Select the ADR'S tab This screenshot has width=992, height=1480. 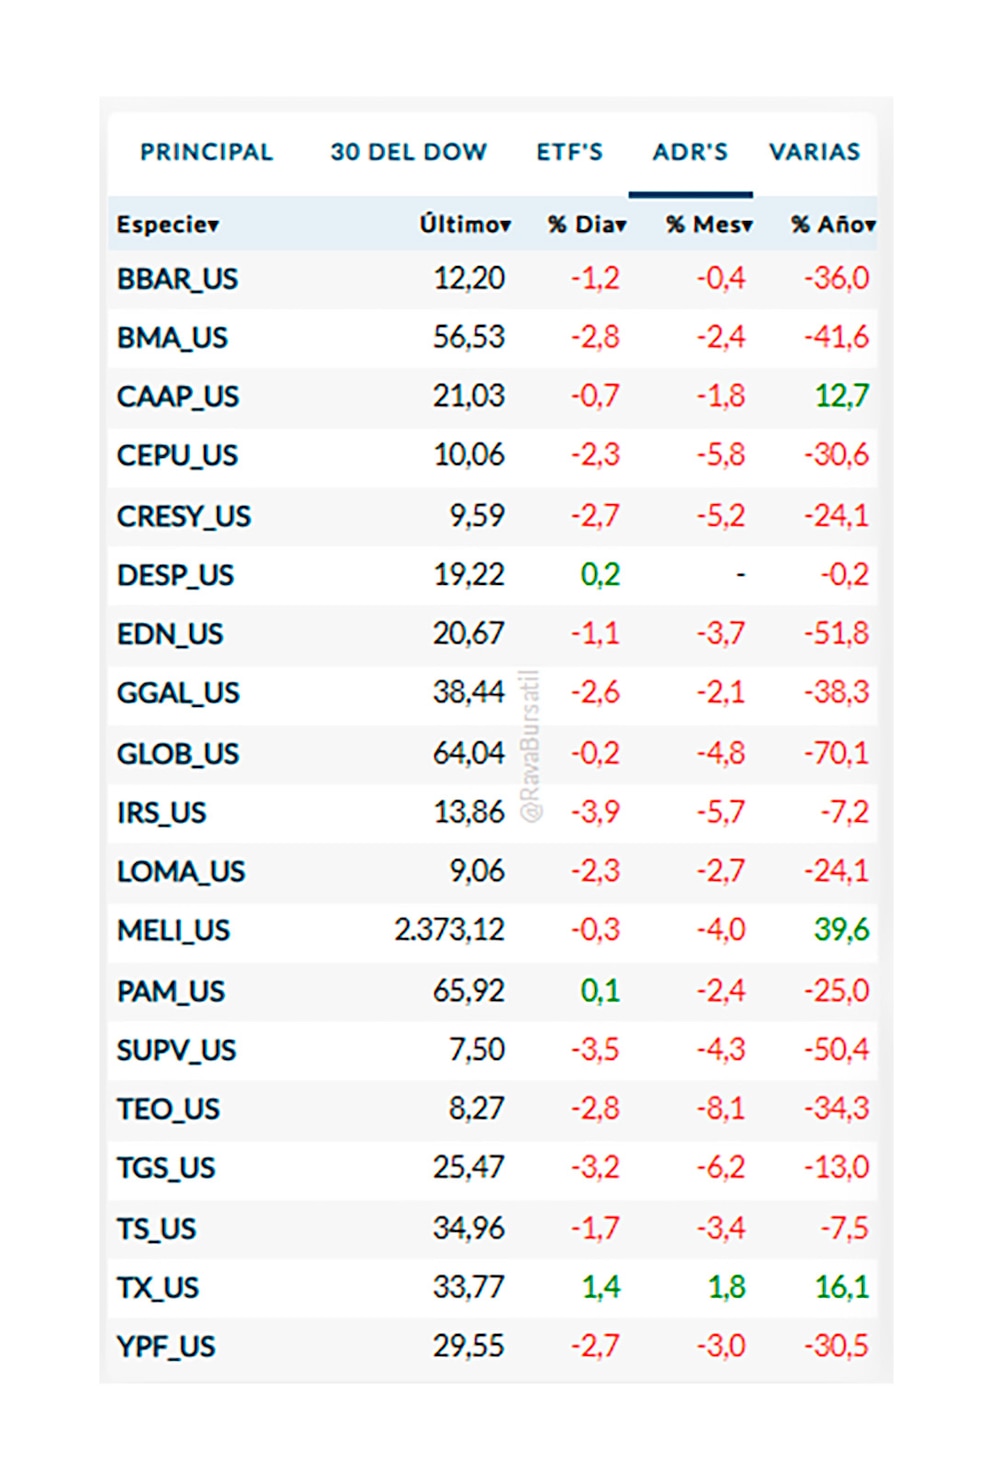(690, 152)
